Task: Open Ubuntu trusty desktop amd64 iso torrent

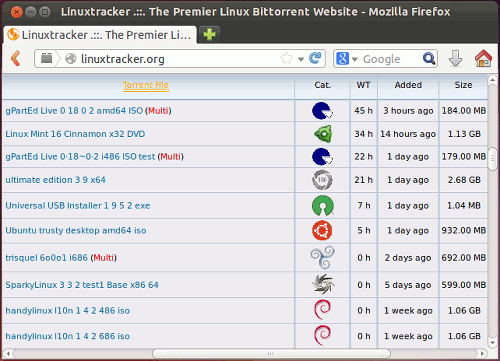Action: tap(76, 231)
